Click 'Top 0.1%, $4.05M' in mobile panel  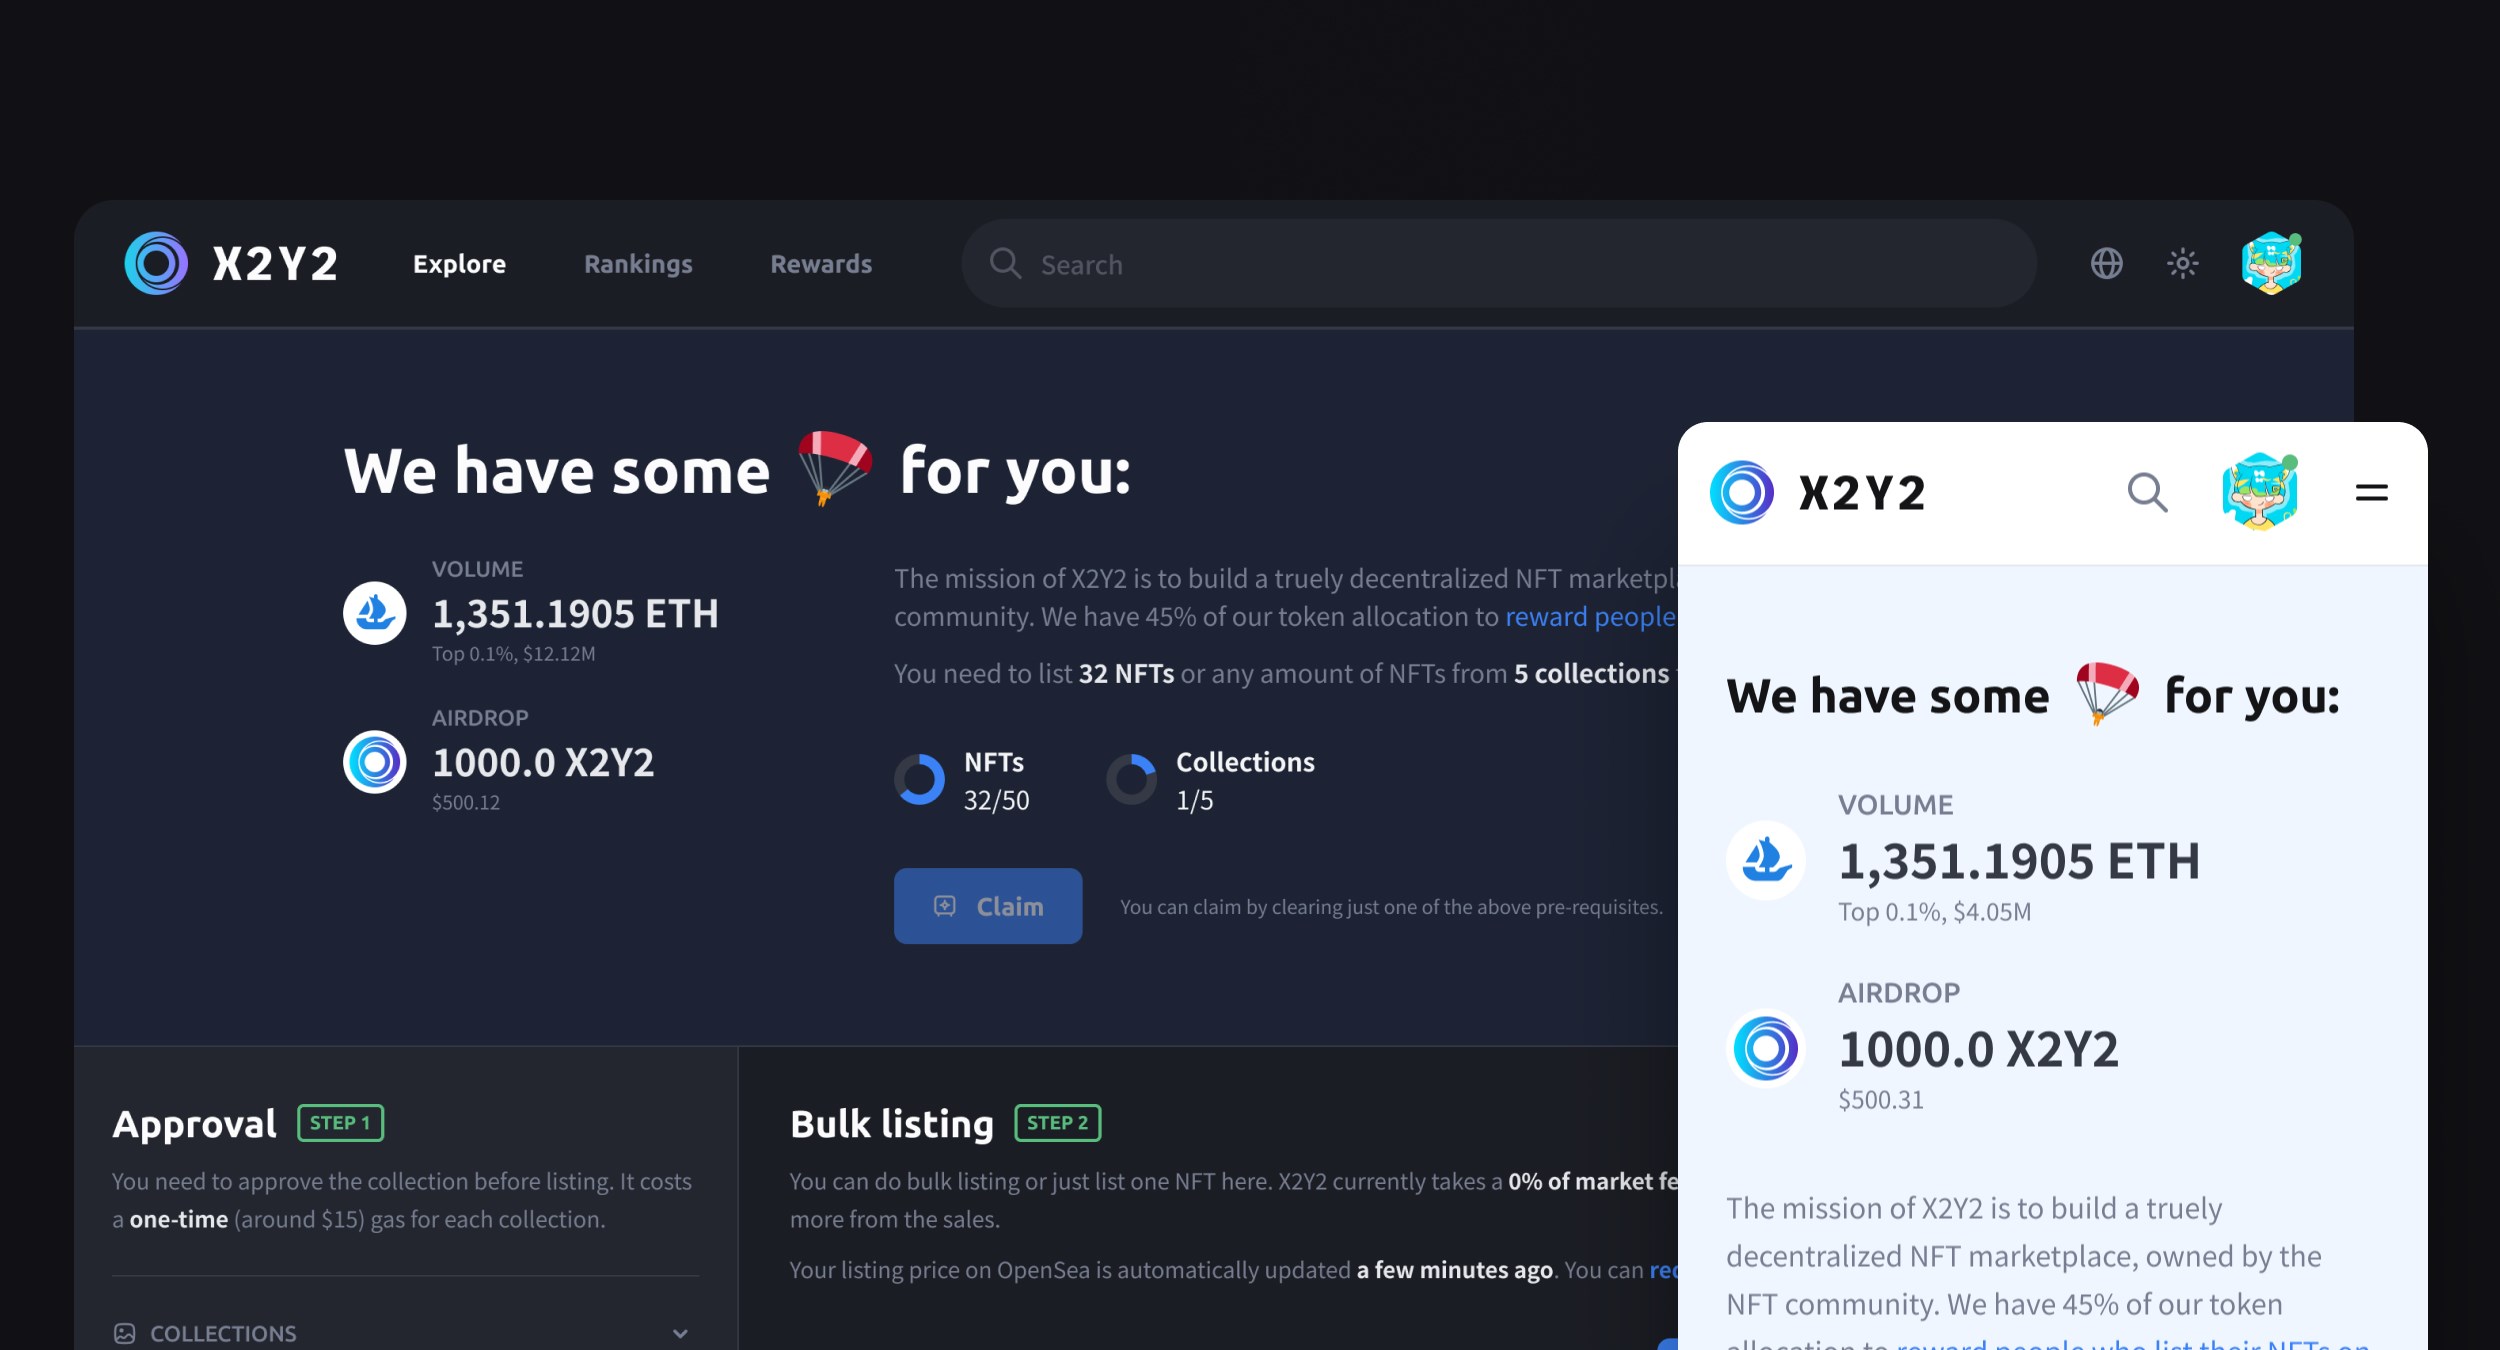pyautogui.click(x=1935, y=912)
